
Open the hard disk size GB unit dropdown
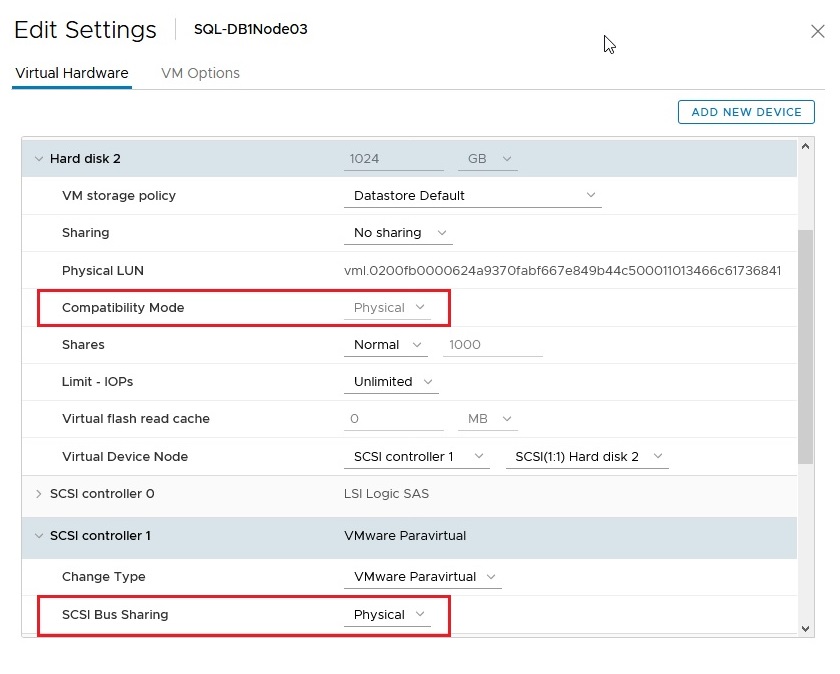488,159
